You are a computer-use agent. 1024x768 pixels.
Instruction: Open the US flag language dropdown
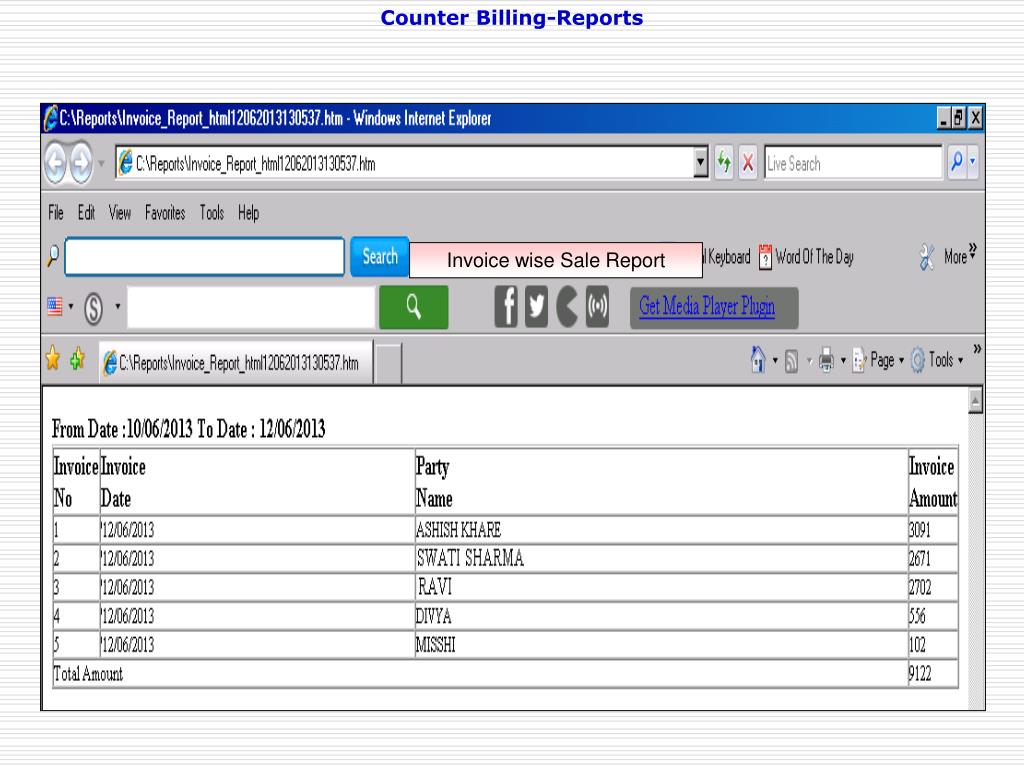tap(60, 306)
